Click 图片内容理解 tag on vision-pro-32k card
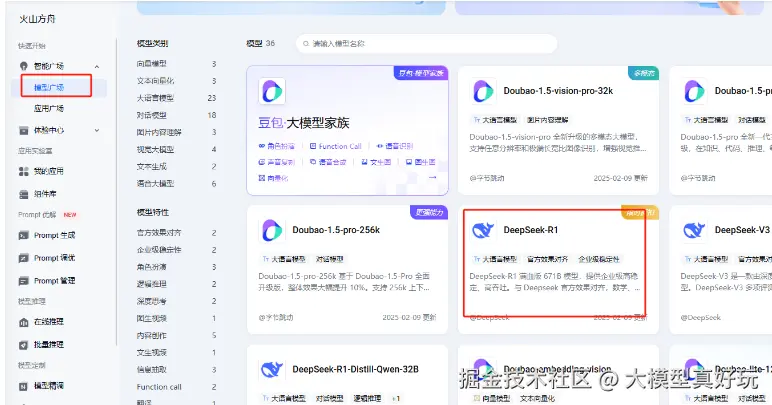 point(547,120)
